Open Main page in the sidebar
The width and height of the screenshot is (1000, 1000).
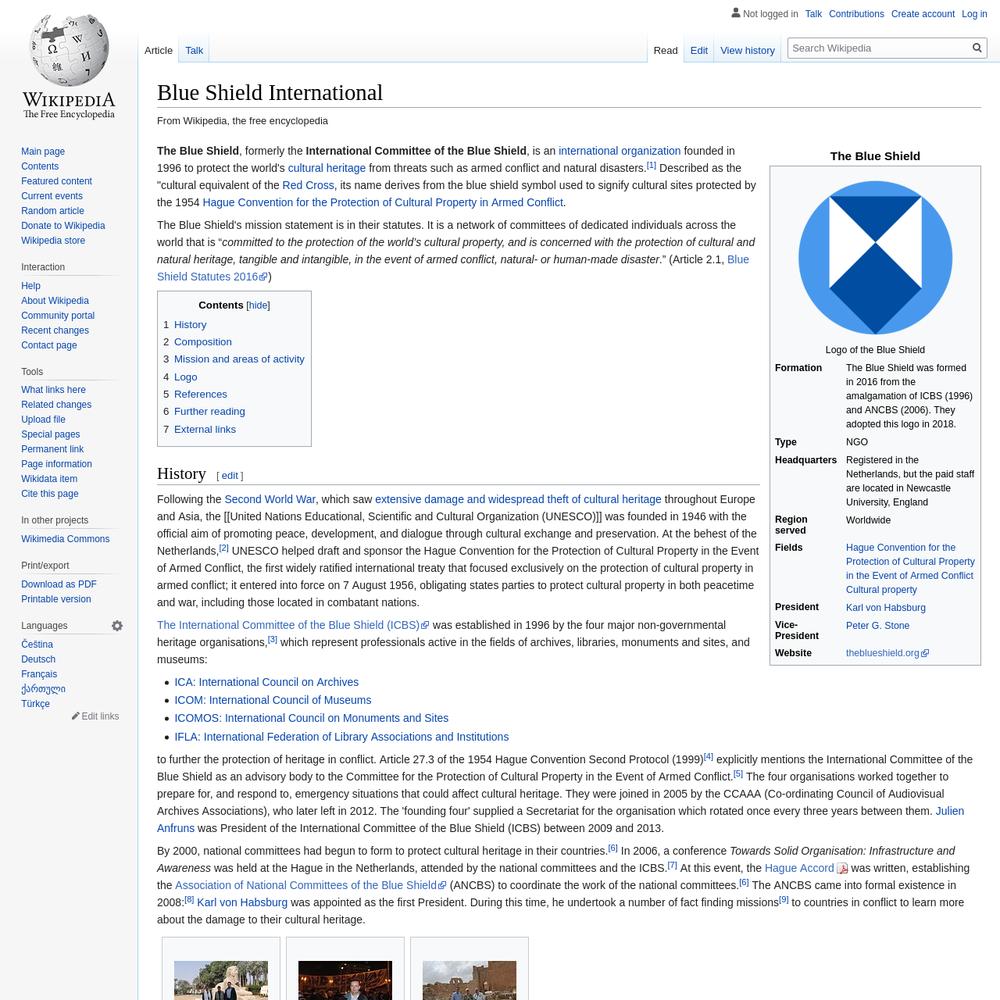tap(43, 151)
